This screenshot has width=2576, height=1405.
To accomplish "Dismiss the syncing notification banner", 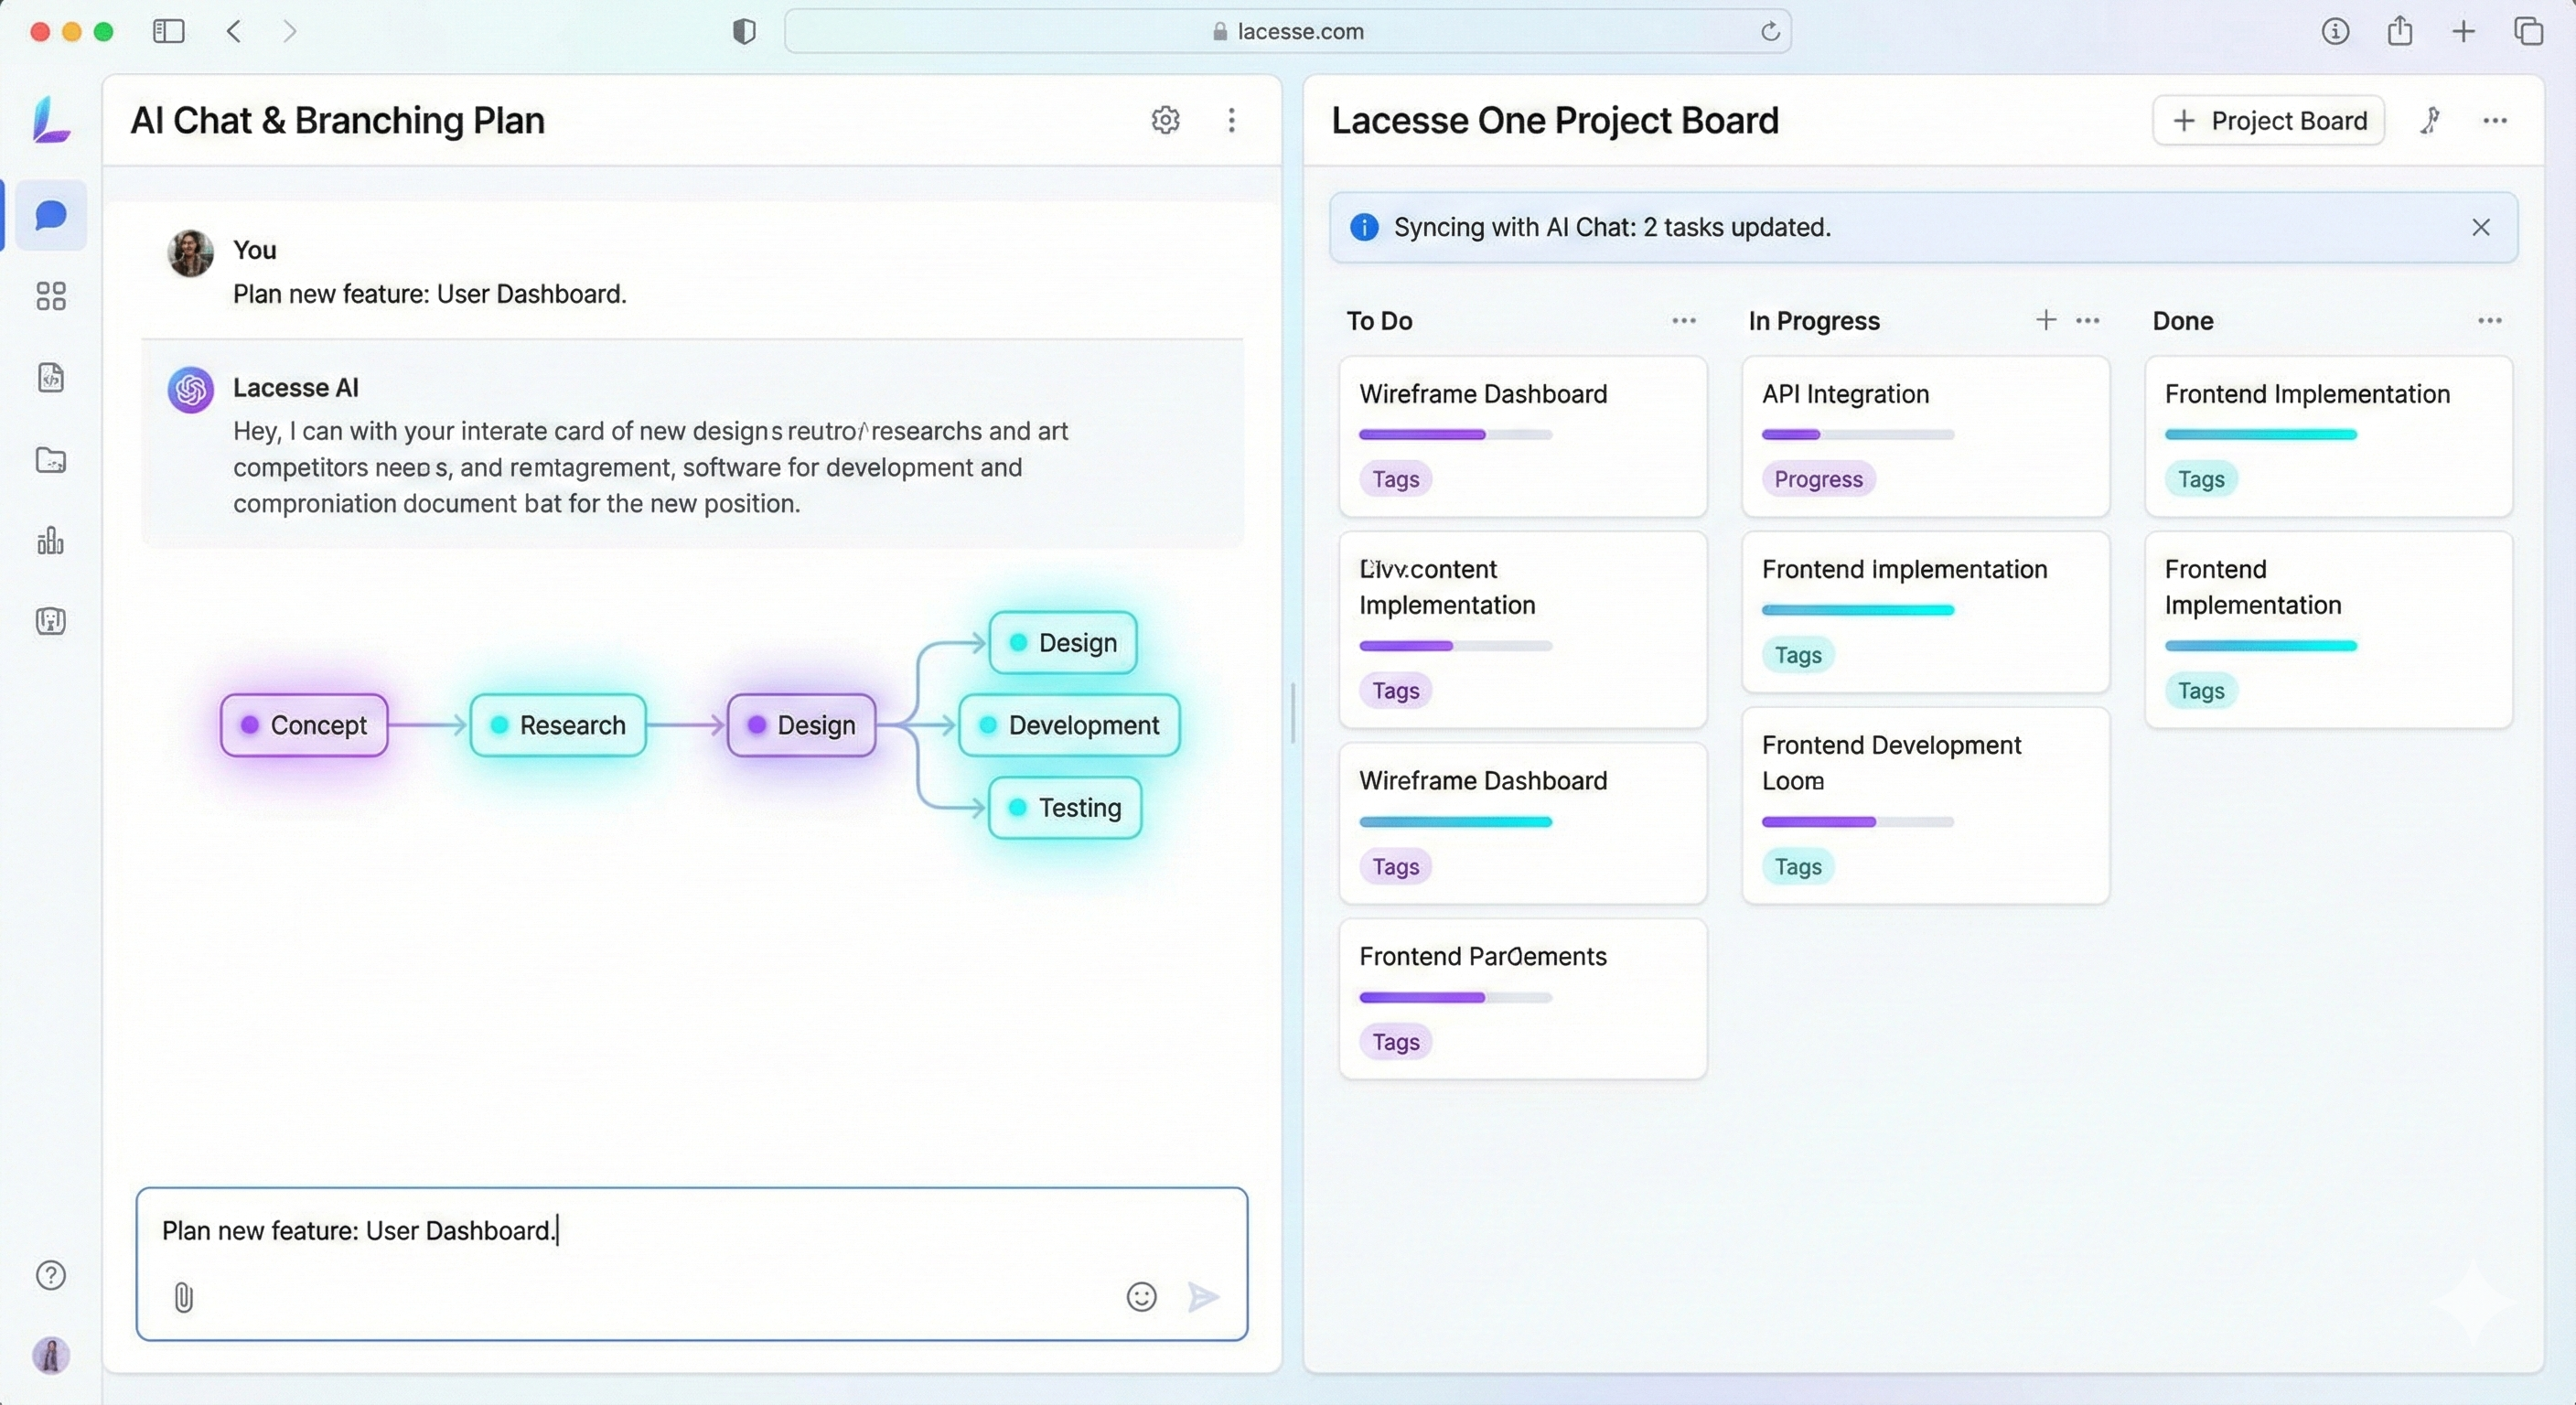I will [2480, 227].
